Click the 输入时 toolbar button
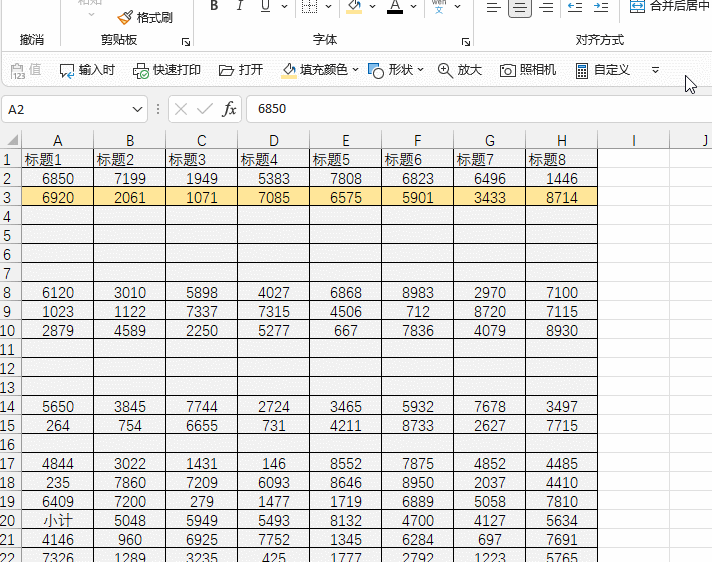Image resolution: width=712 pixels, height=562 pixels. [87, 70]
